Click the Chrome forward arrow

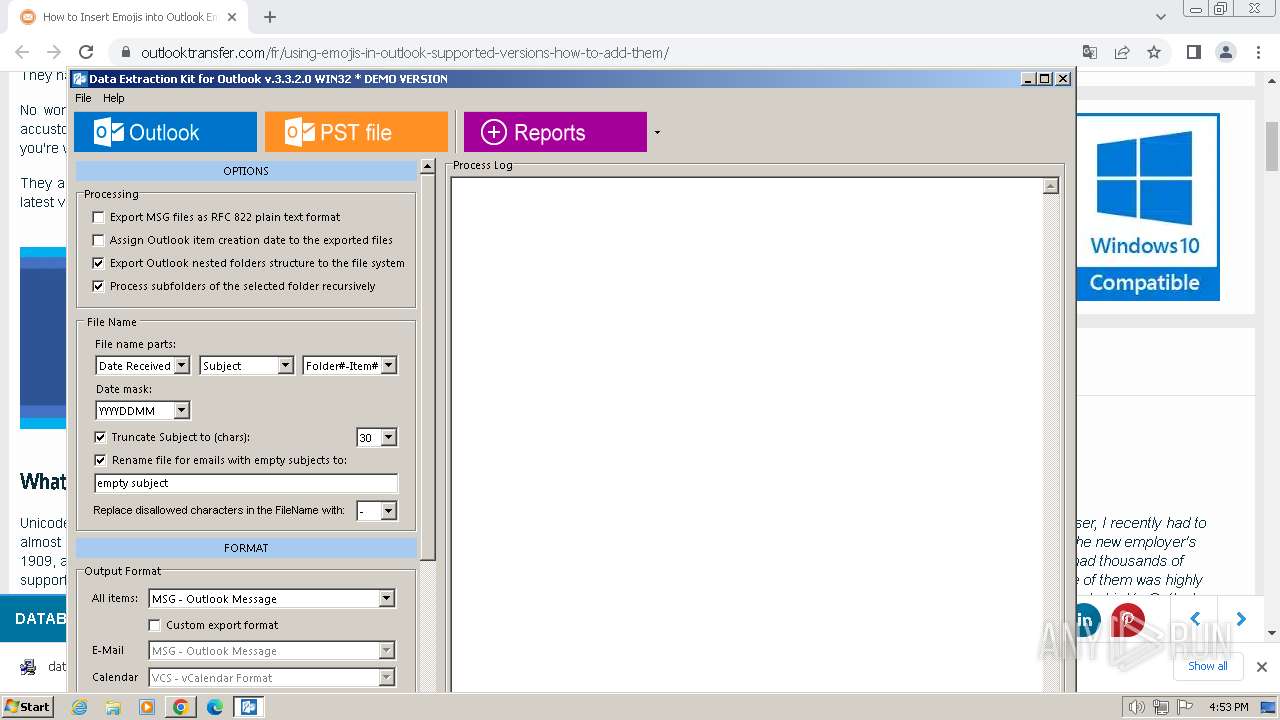[54, 52]
